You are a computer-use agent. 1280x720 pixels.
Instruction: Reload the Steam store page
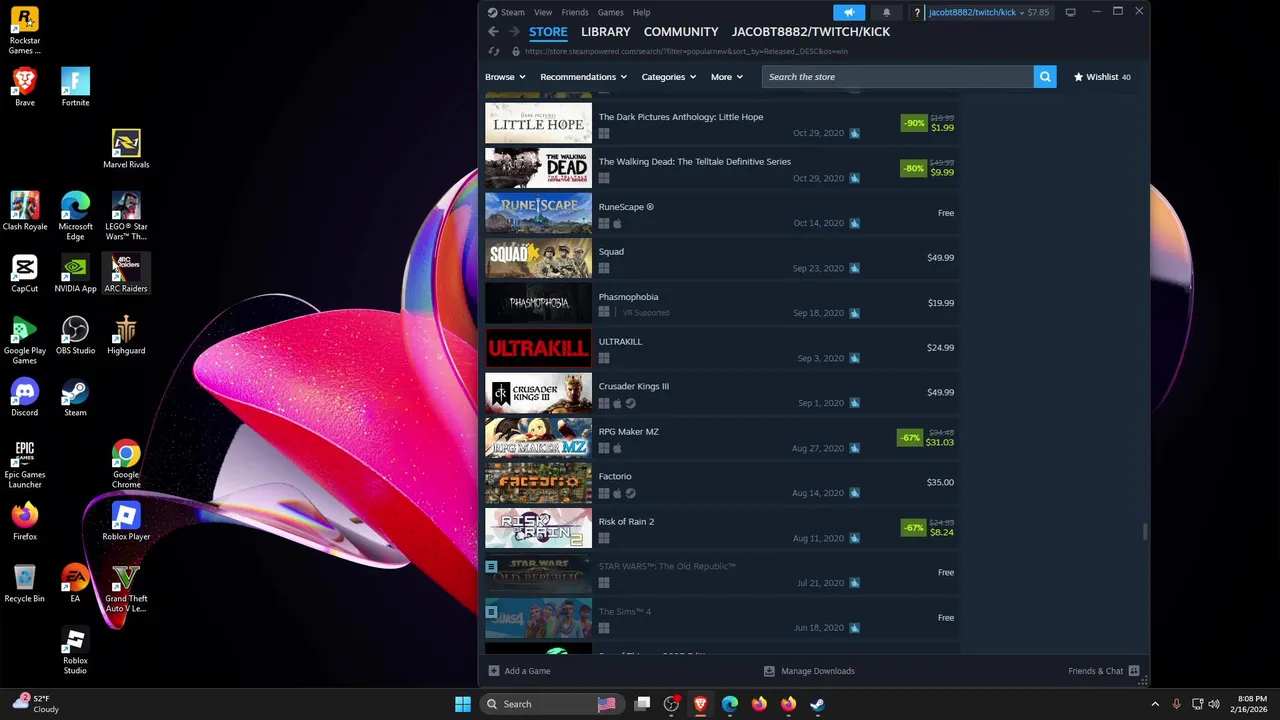[494, 51]
